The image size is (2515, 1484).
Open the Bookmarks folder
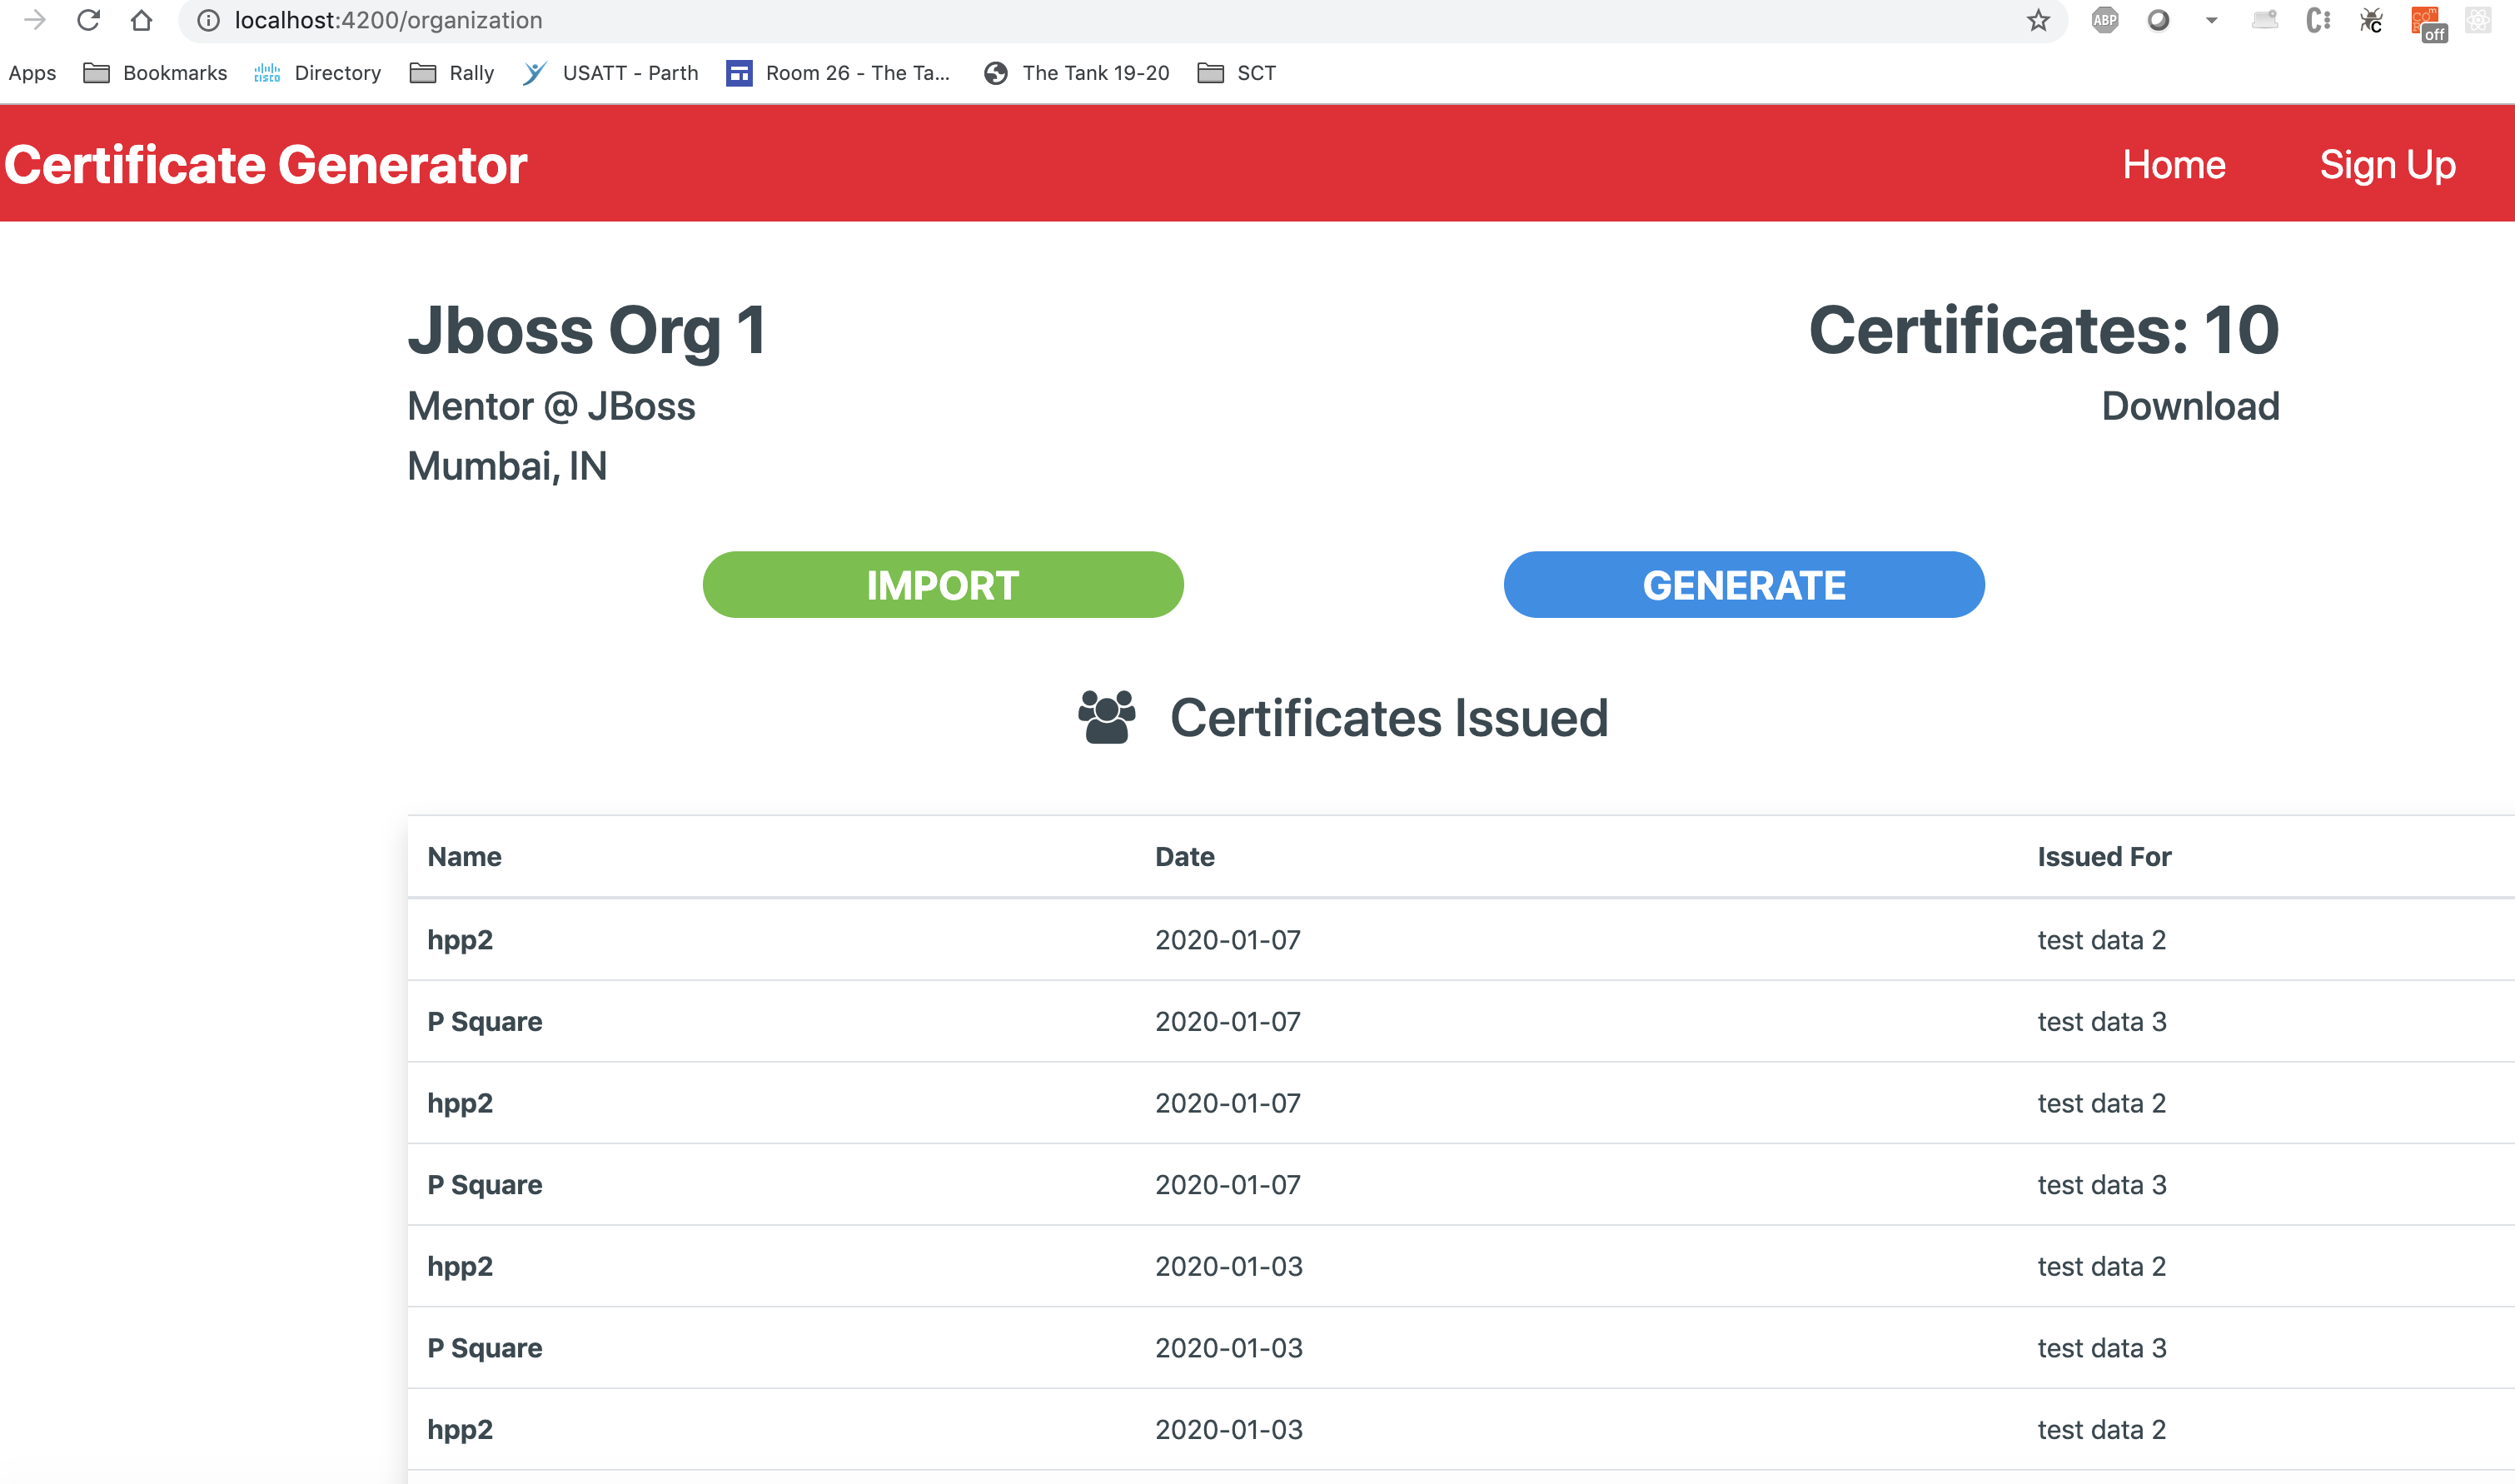click(155, 73)
